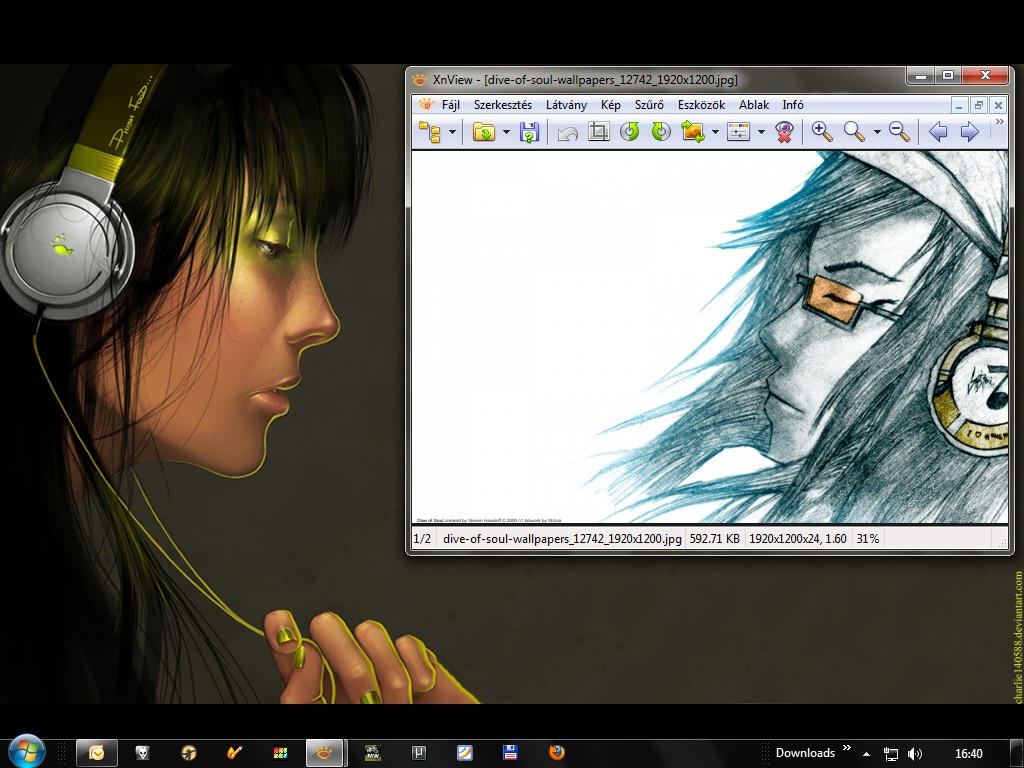This screenshot has height=768, width=1024.
Task: Click the Undo arrow icon
Action: tap(567, 133)
